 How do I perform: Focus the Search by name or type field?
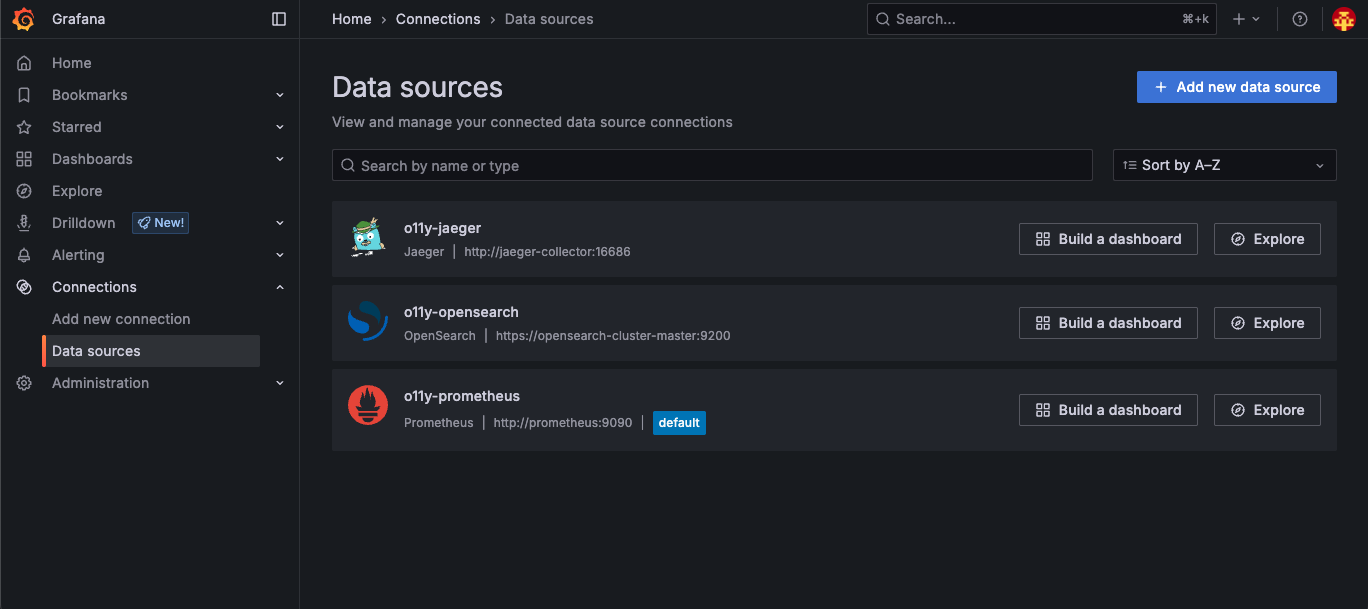[x=712, y=165]
